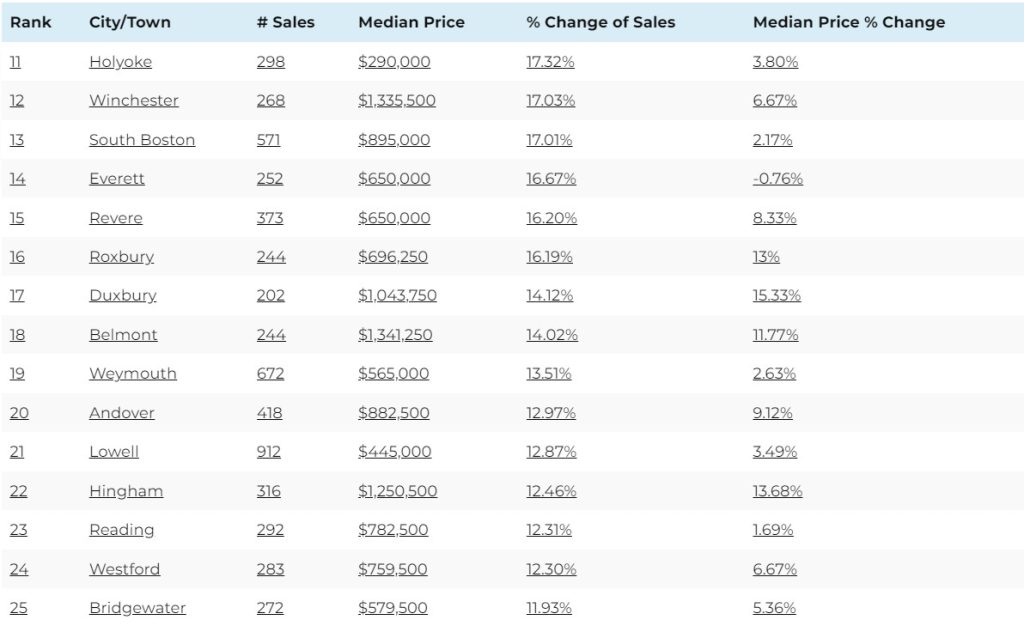Select Hingham's 13.68% price change
Viewport: 1024px width, 632px height.
point(777,491)
